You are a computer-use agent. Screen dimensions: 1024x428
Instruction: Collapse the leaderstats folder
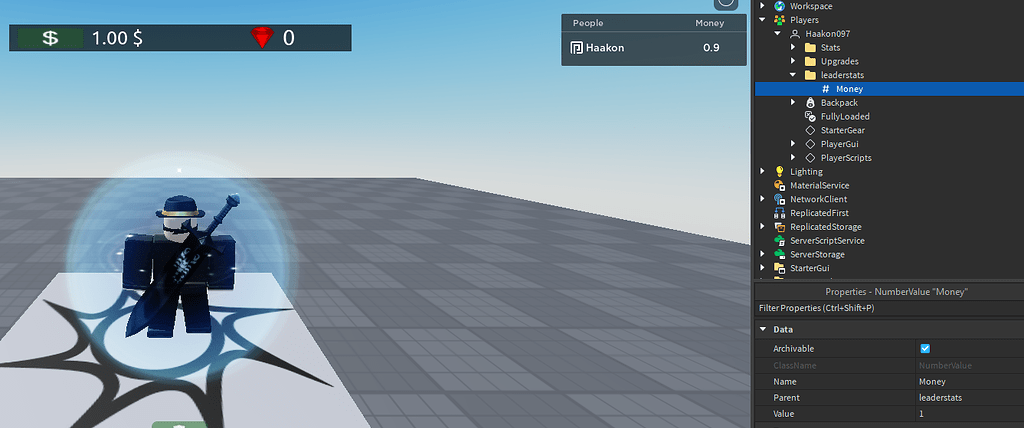click(793, 75)
